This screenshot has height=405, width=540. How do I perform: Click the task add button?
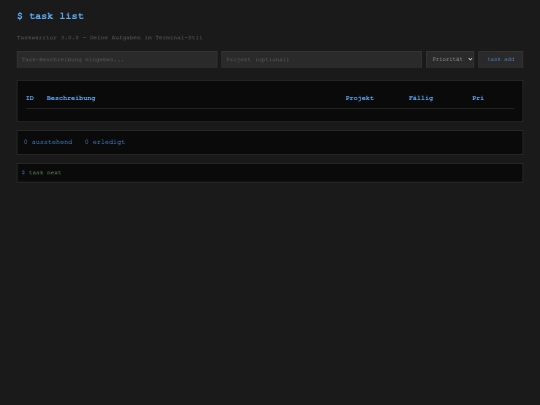pos(500,59)
